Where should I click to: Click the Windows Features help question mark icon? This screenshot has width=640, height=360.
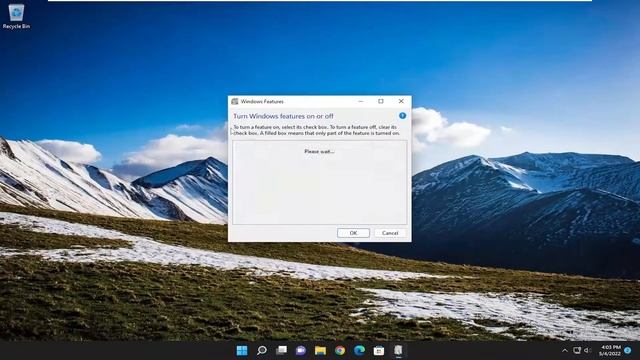(402, 116)
